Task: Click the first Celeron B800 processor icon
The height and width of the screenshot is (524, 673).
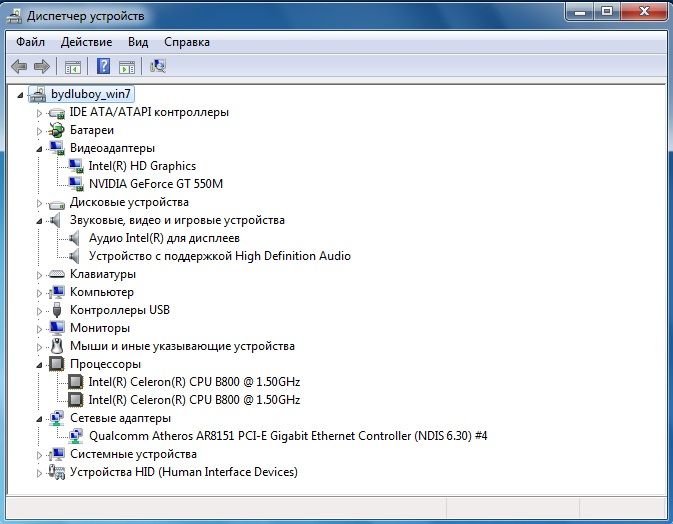Action: click(x=76, y=382)
